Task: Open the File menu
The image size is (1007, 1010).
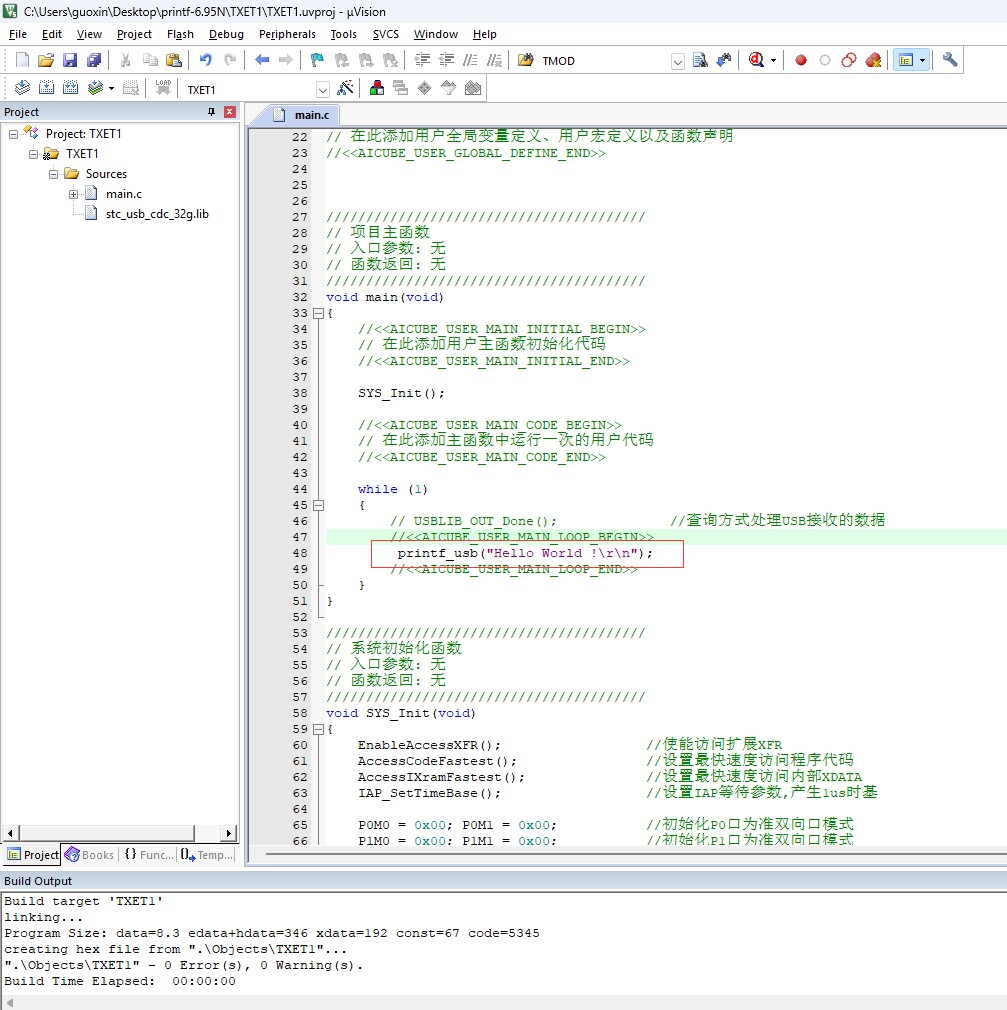Action: [17, 34]
